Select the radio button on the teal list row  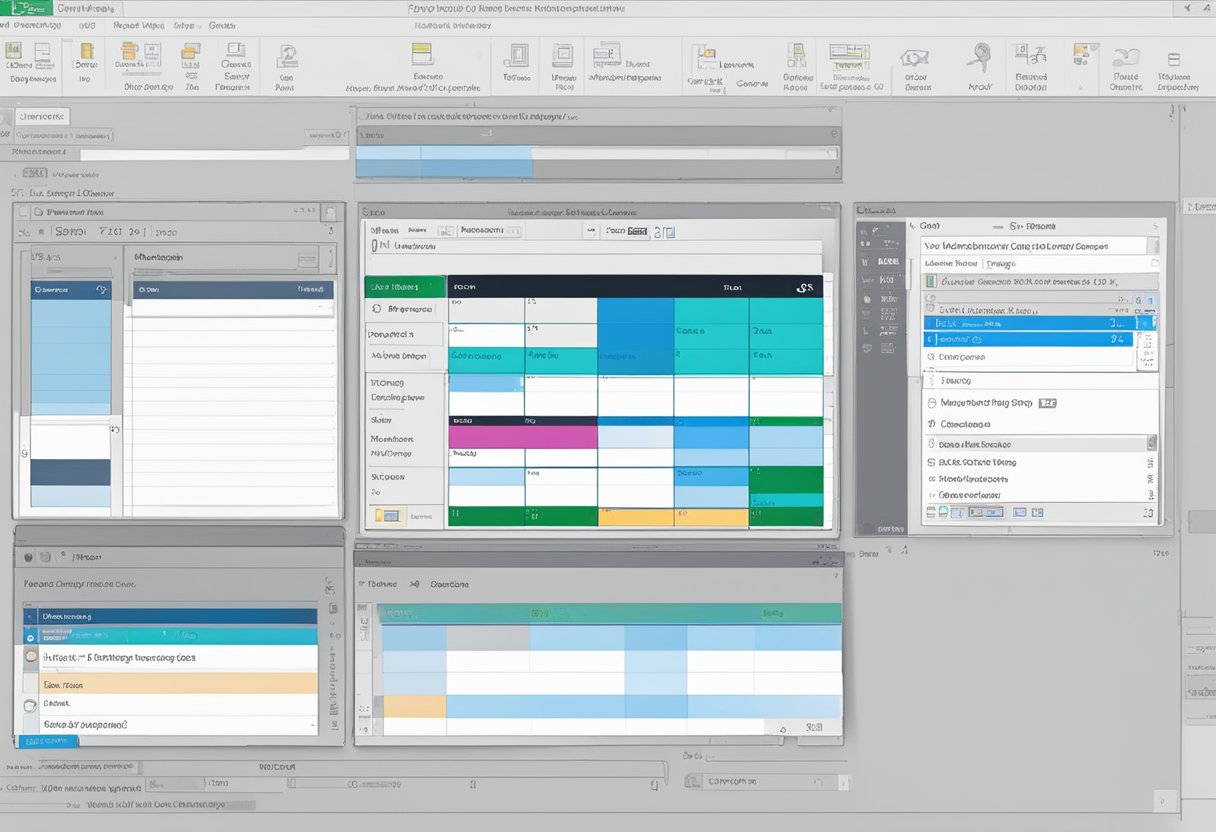(x=30, y=636)
